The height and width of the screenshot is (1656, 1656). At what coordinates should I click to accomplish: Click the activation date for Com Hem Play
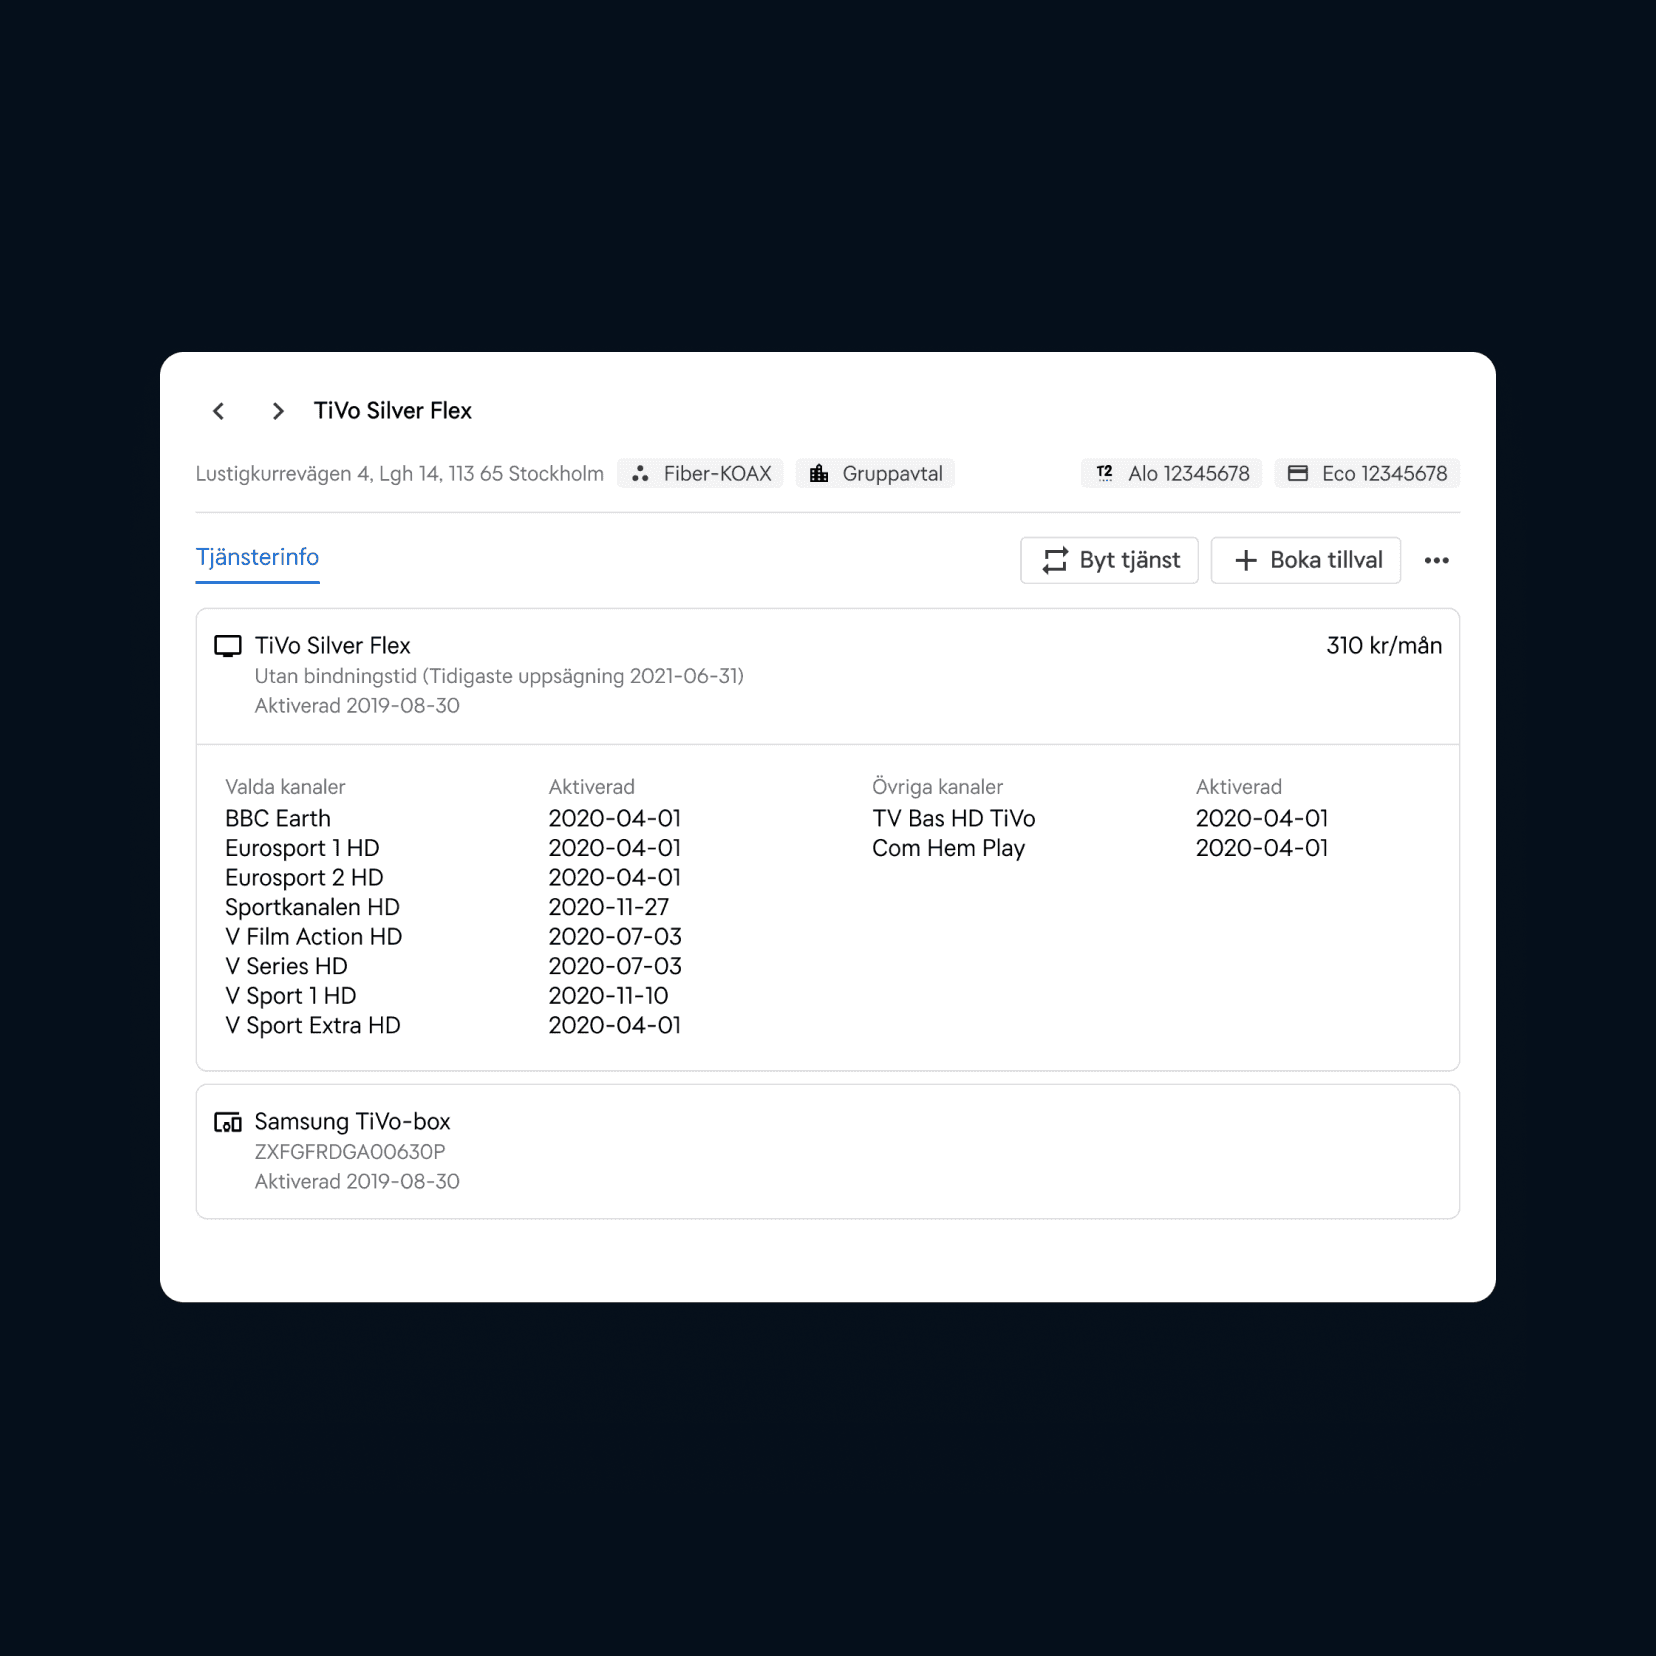point(1262,848)
